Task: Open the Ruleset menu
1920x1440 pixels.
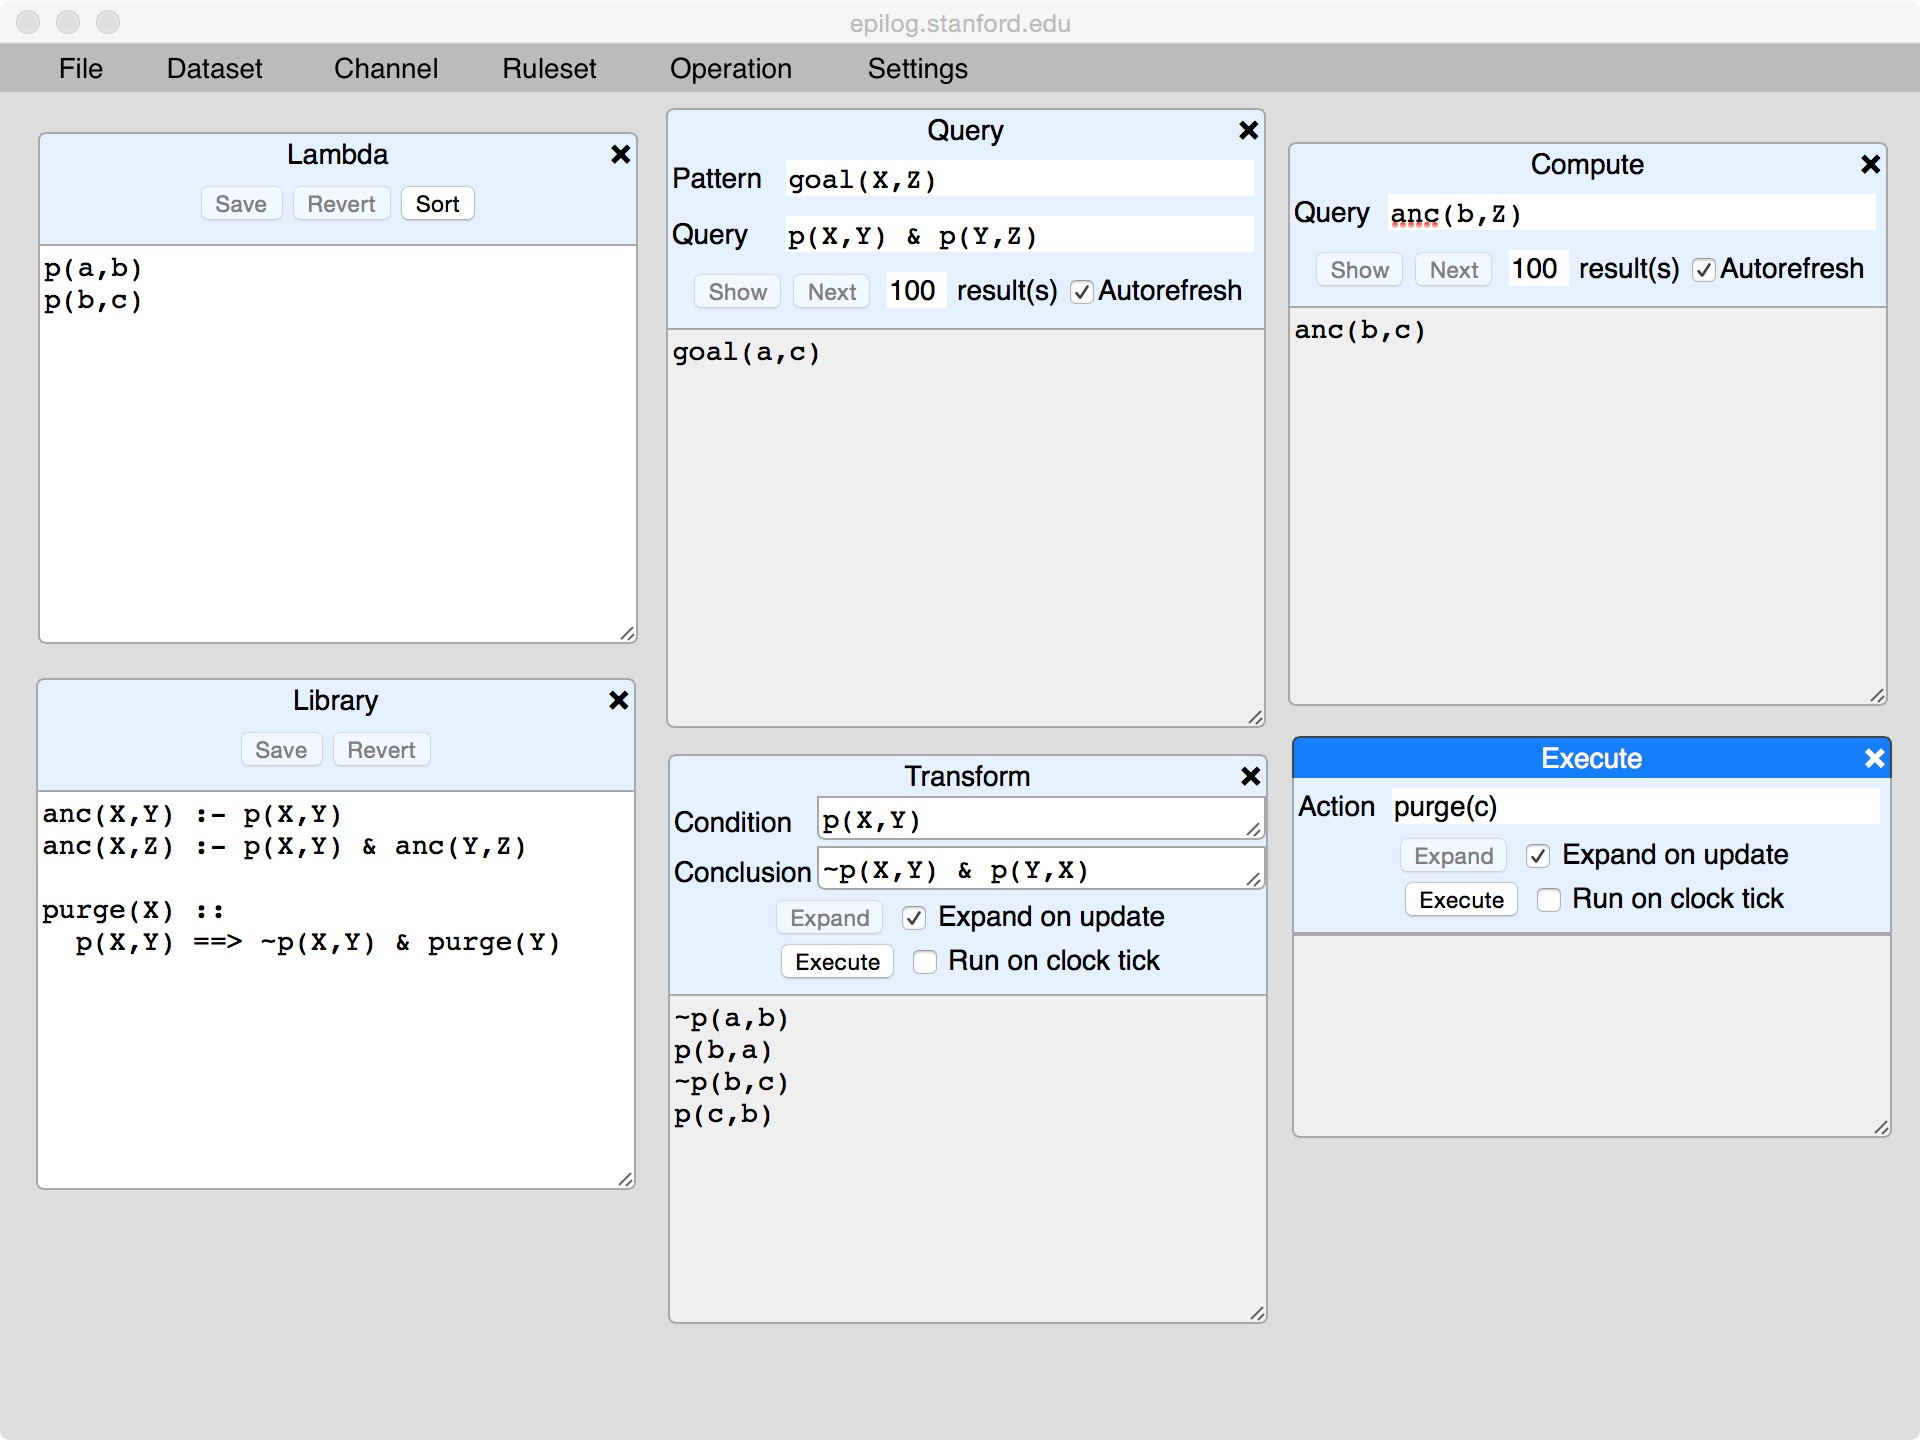Action: click(549, 68)
